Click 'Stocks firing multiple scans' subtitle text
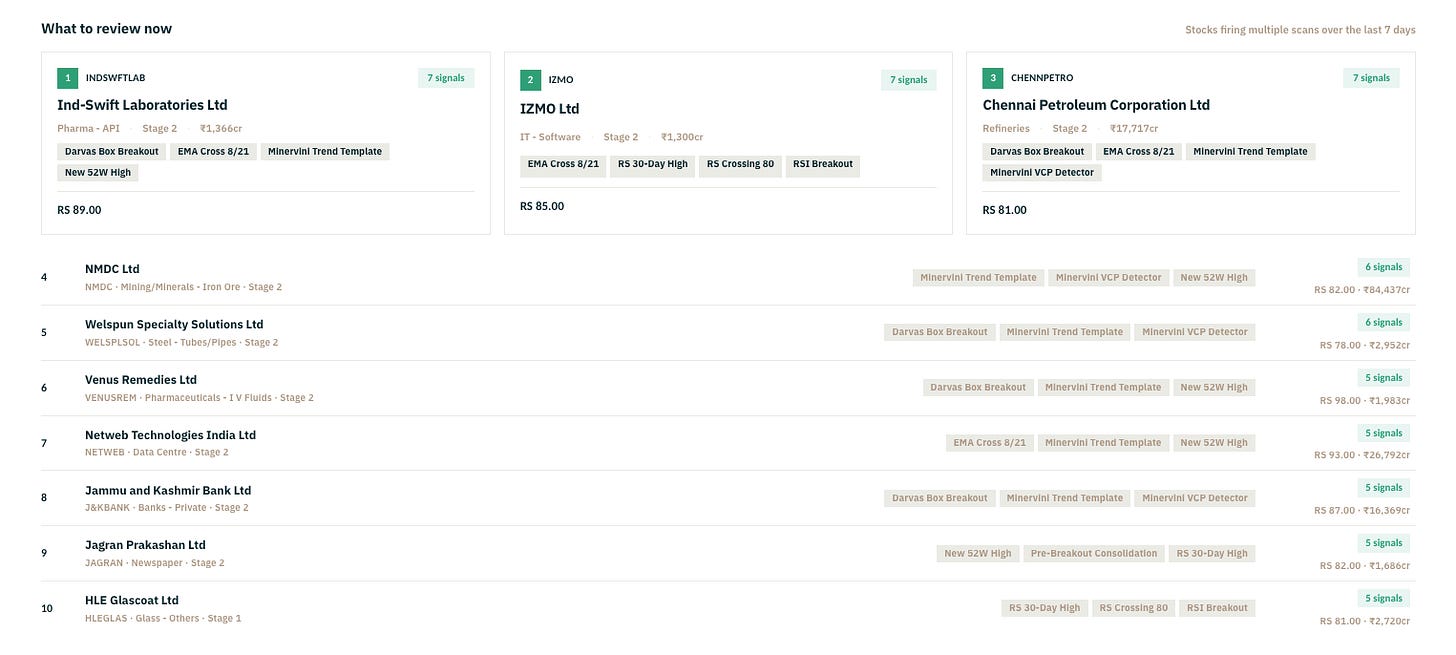The height and width of the screenshot is (655, 1456). [x=1300, y=30]
